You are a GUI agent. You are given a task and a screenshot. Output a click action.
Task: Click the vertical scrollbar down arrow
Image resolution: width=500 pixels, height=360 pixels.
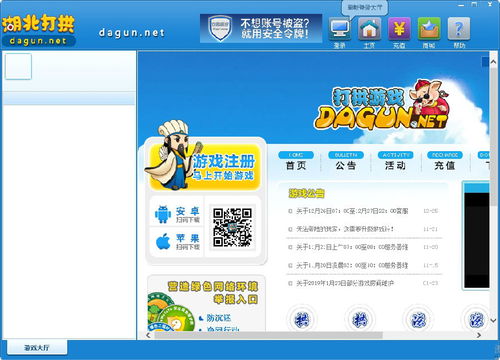pyautogui.click(x=493, y=320)
